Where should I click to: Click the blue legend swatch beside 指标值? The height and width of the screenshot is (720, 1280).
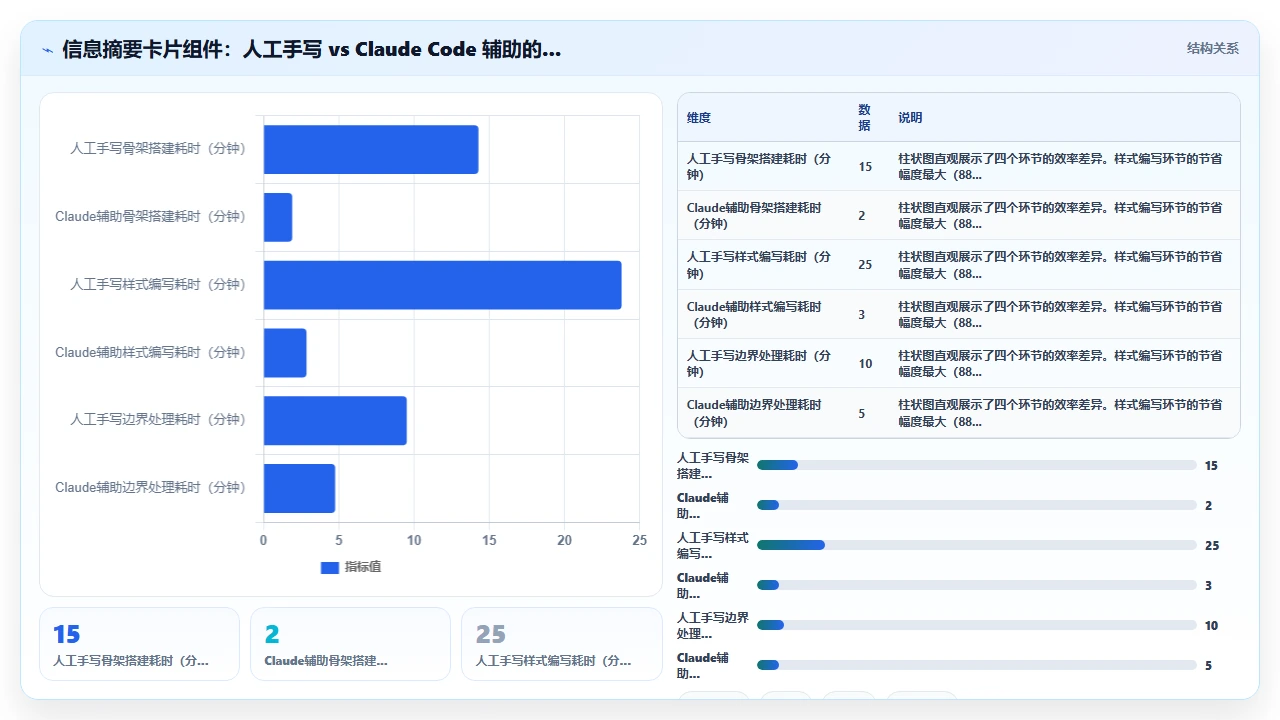tap(330, 567)
